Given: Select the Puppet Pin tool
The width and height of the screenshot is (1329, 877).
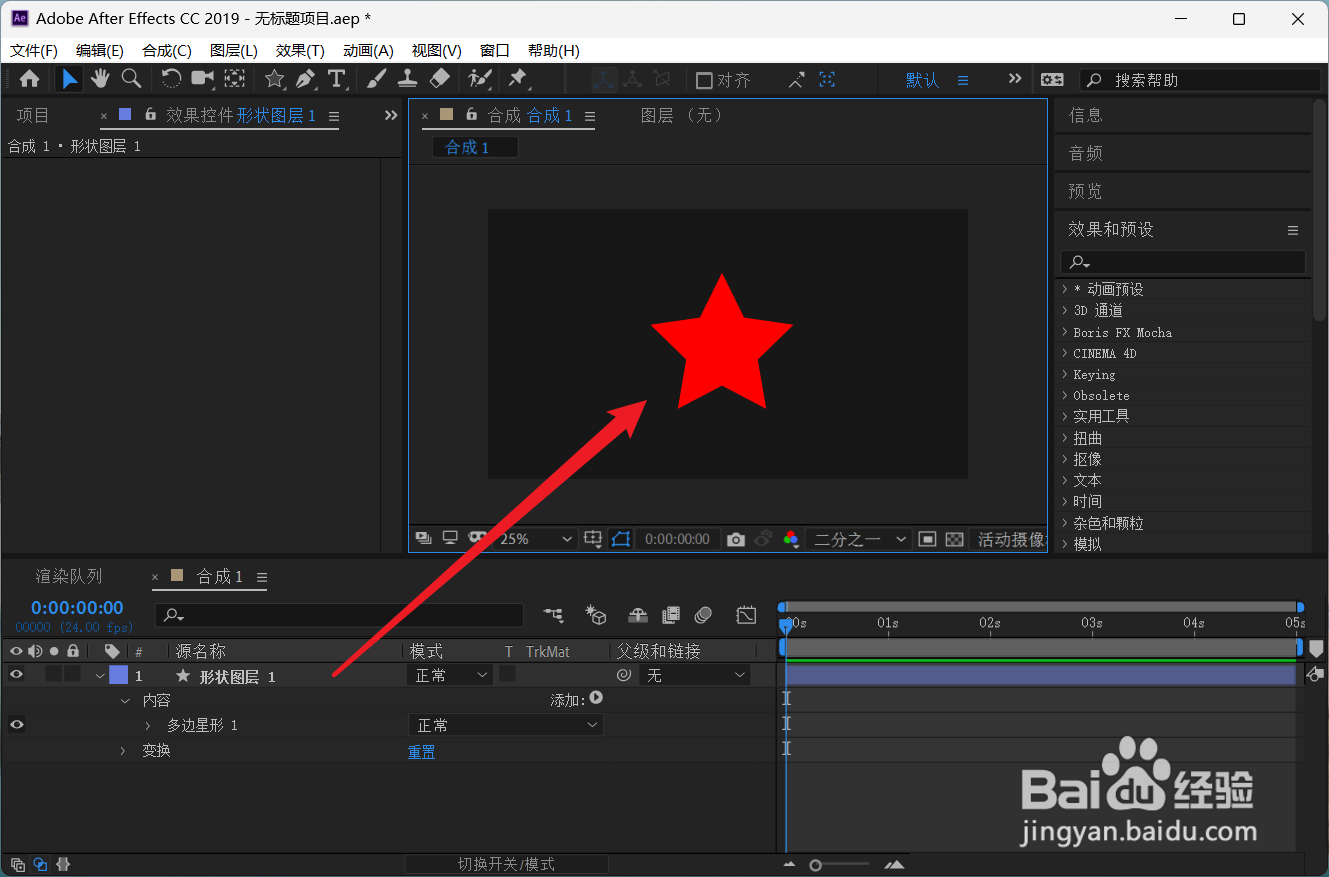Looking at the screenshot, I should click(517, 79).
